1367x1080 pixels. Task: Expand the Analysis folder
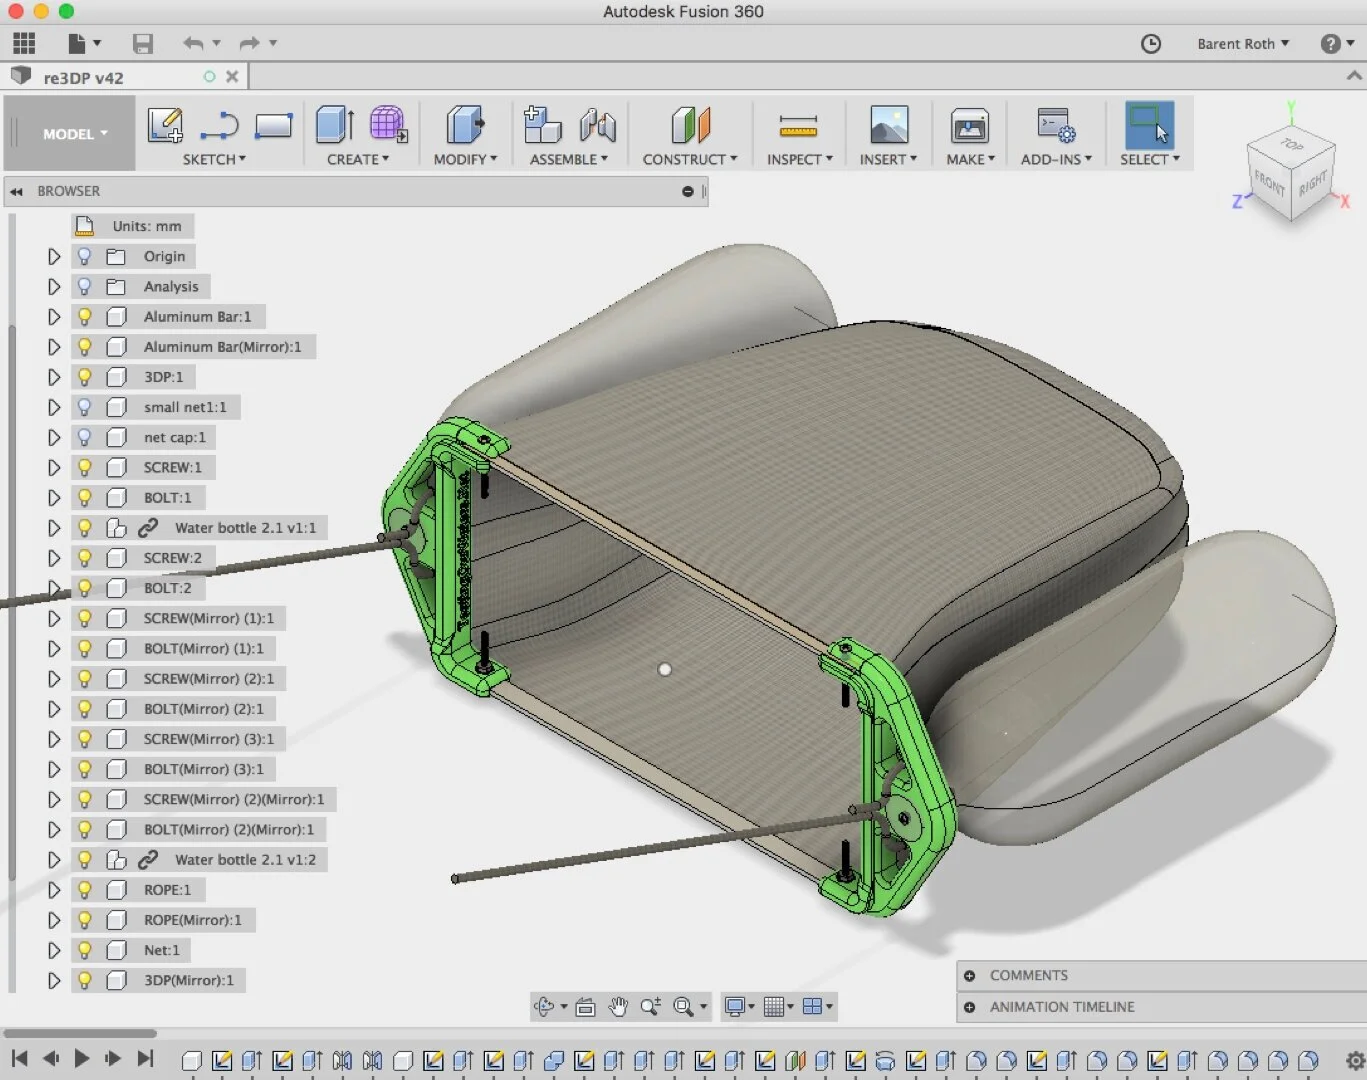click(x=54, y=286)
